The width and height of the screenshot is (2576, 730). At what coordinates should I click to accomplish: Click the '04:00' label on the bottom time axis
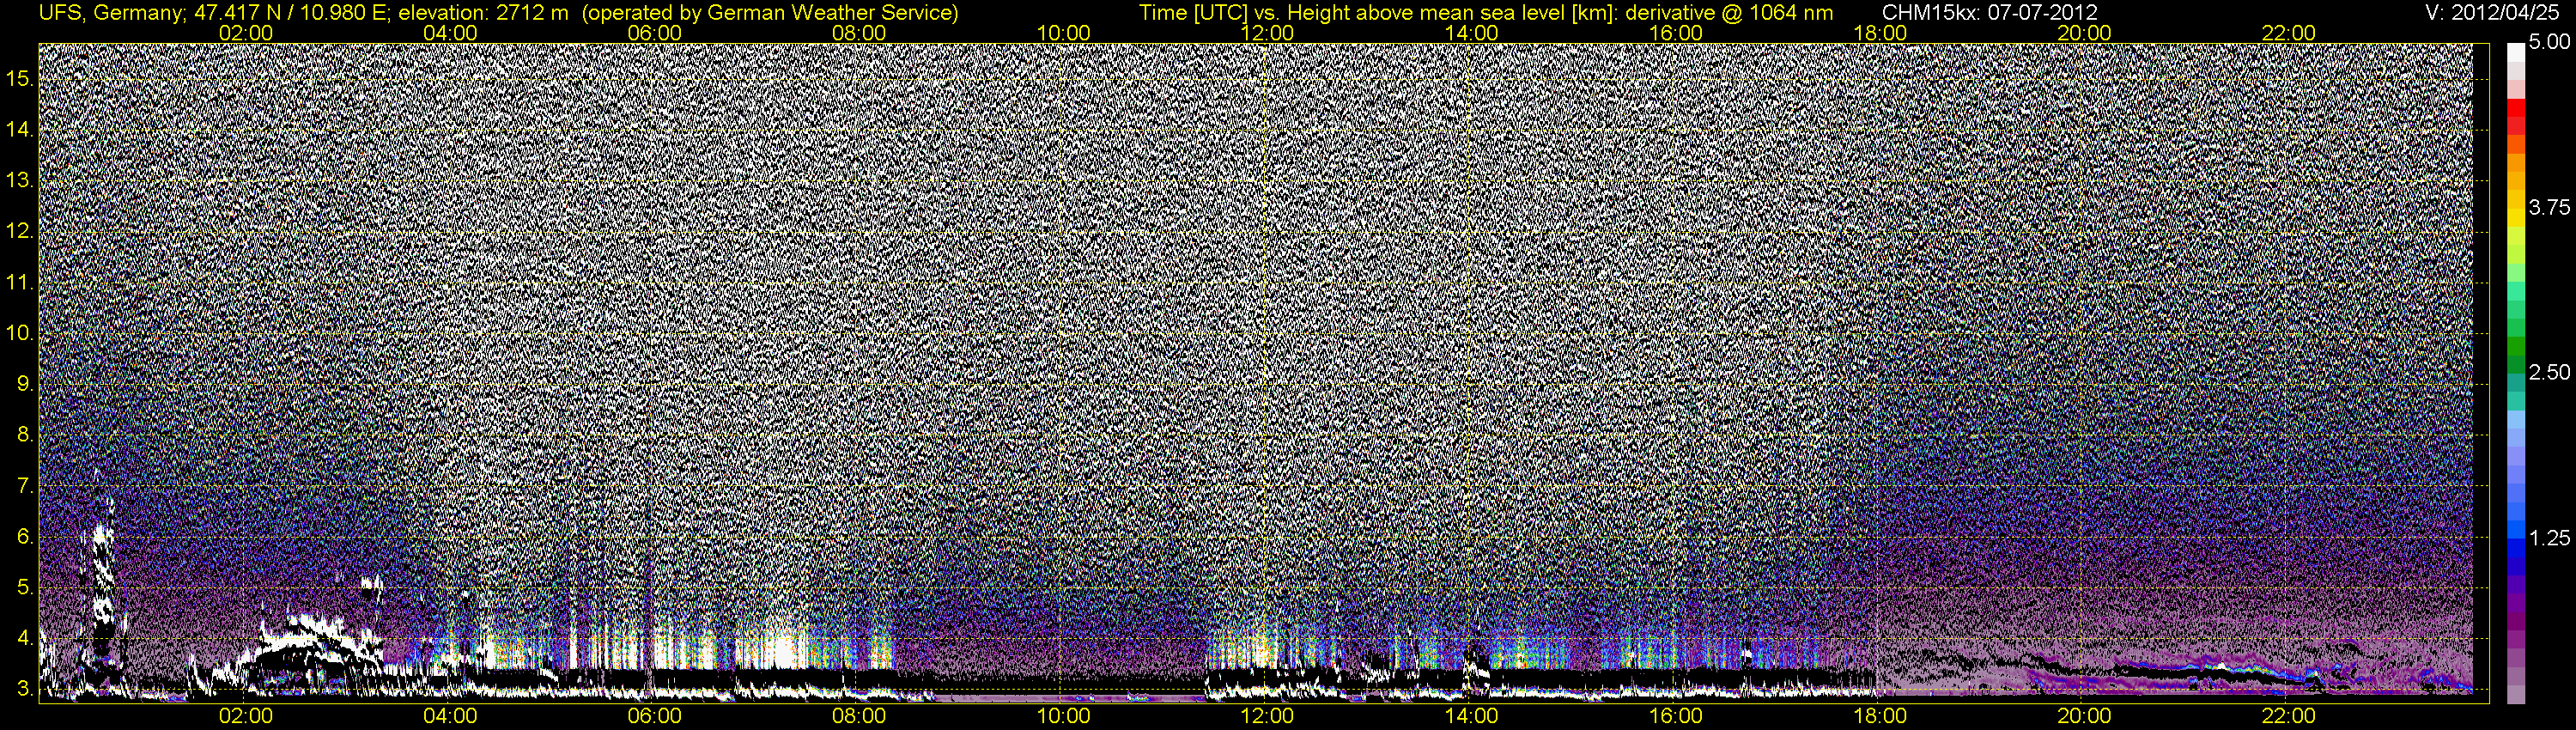coord(450,716)
